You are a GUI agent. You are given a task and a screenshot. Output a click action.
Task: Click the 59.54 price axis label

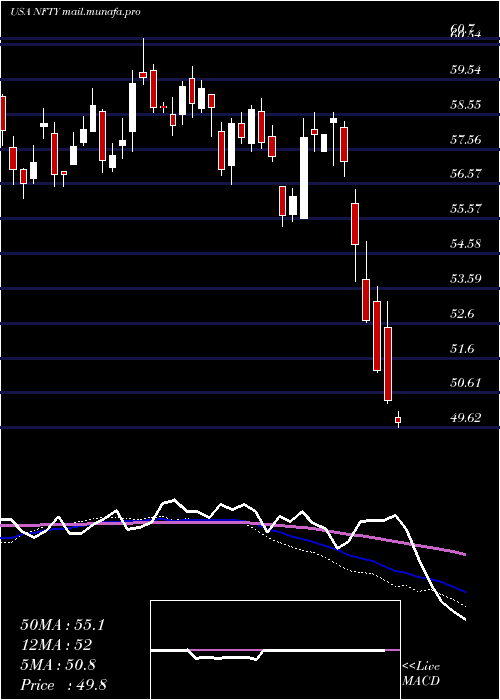(x=467, y=70)
